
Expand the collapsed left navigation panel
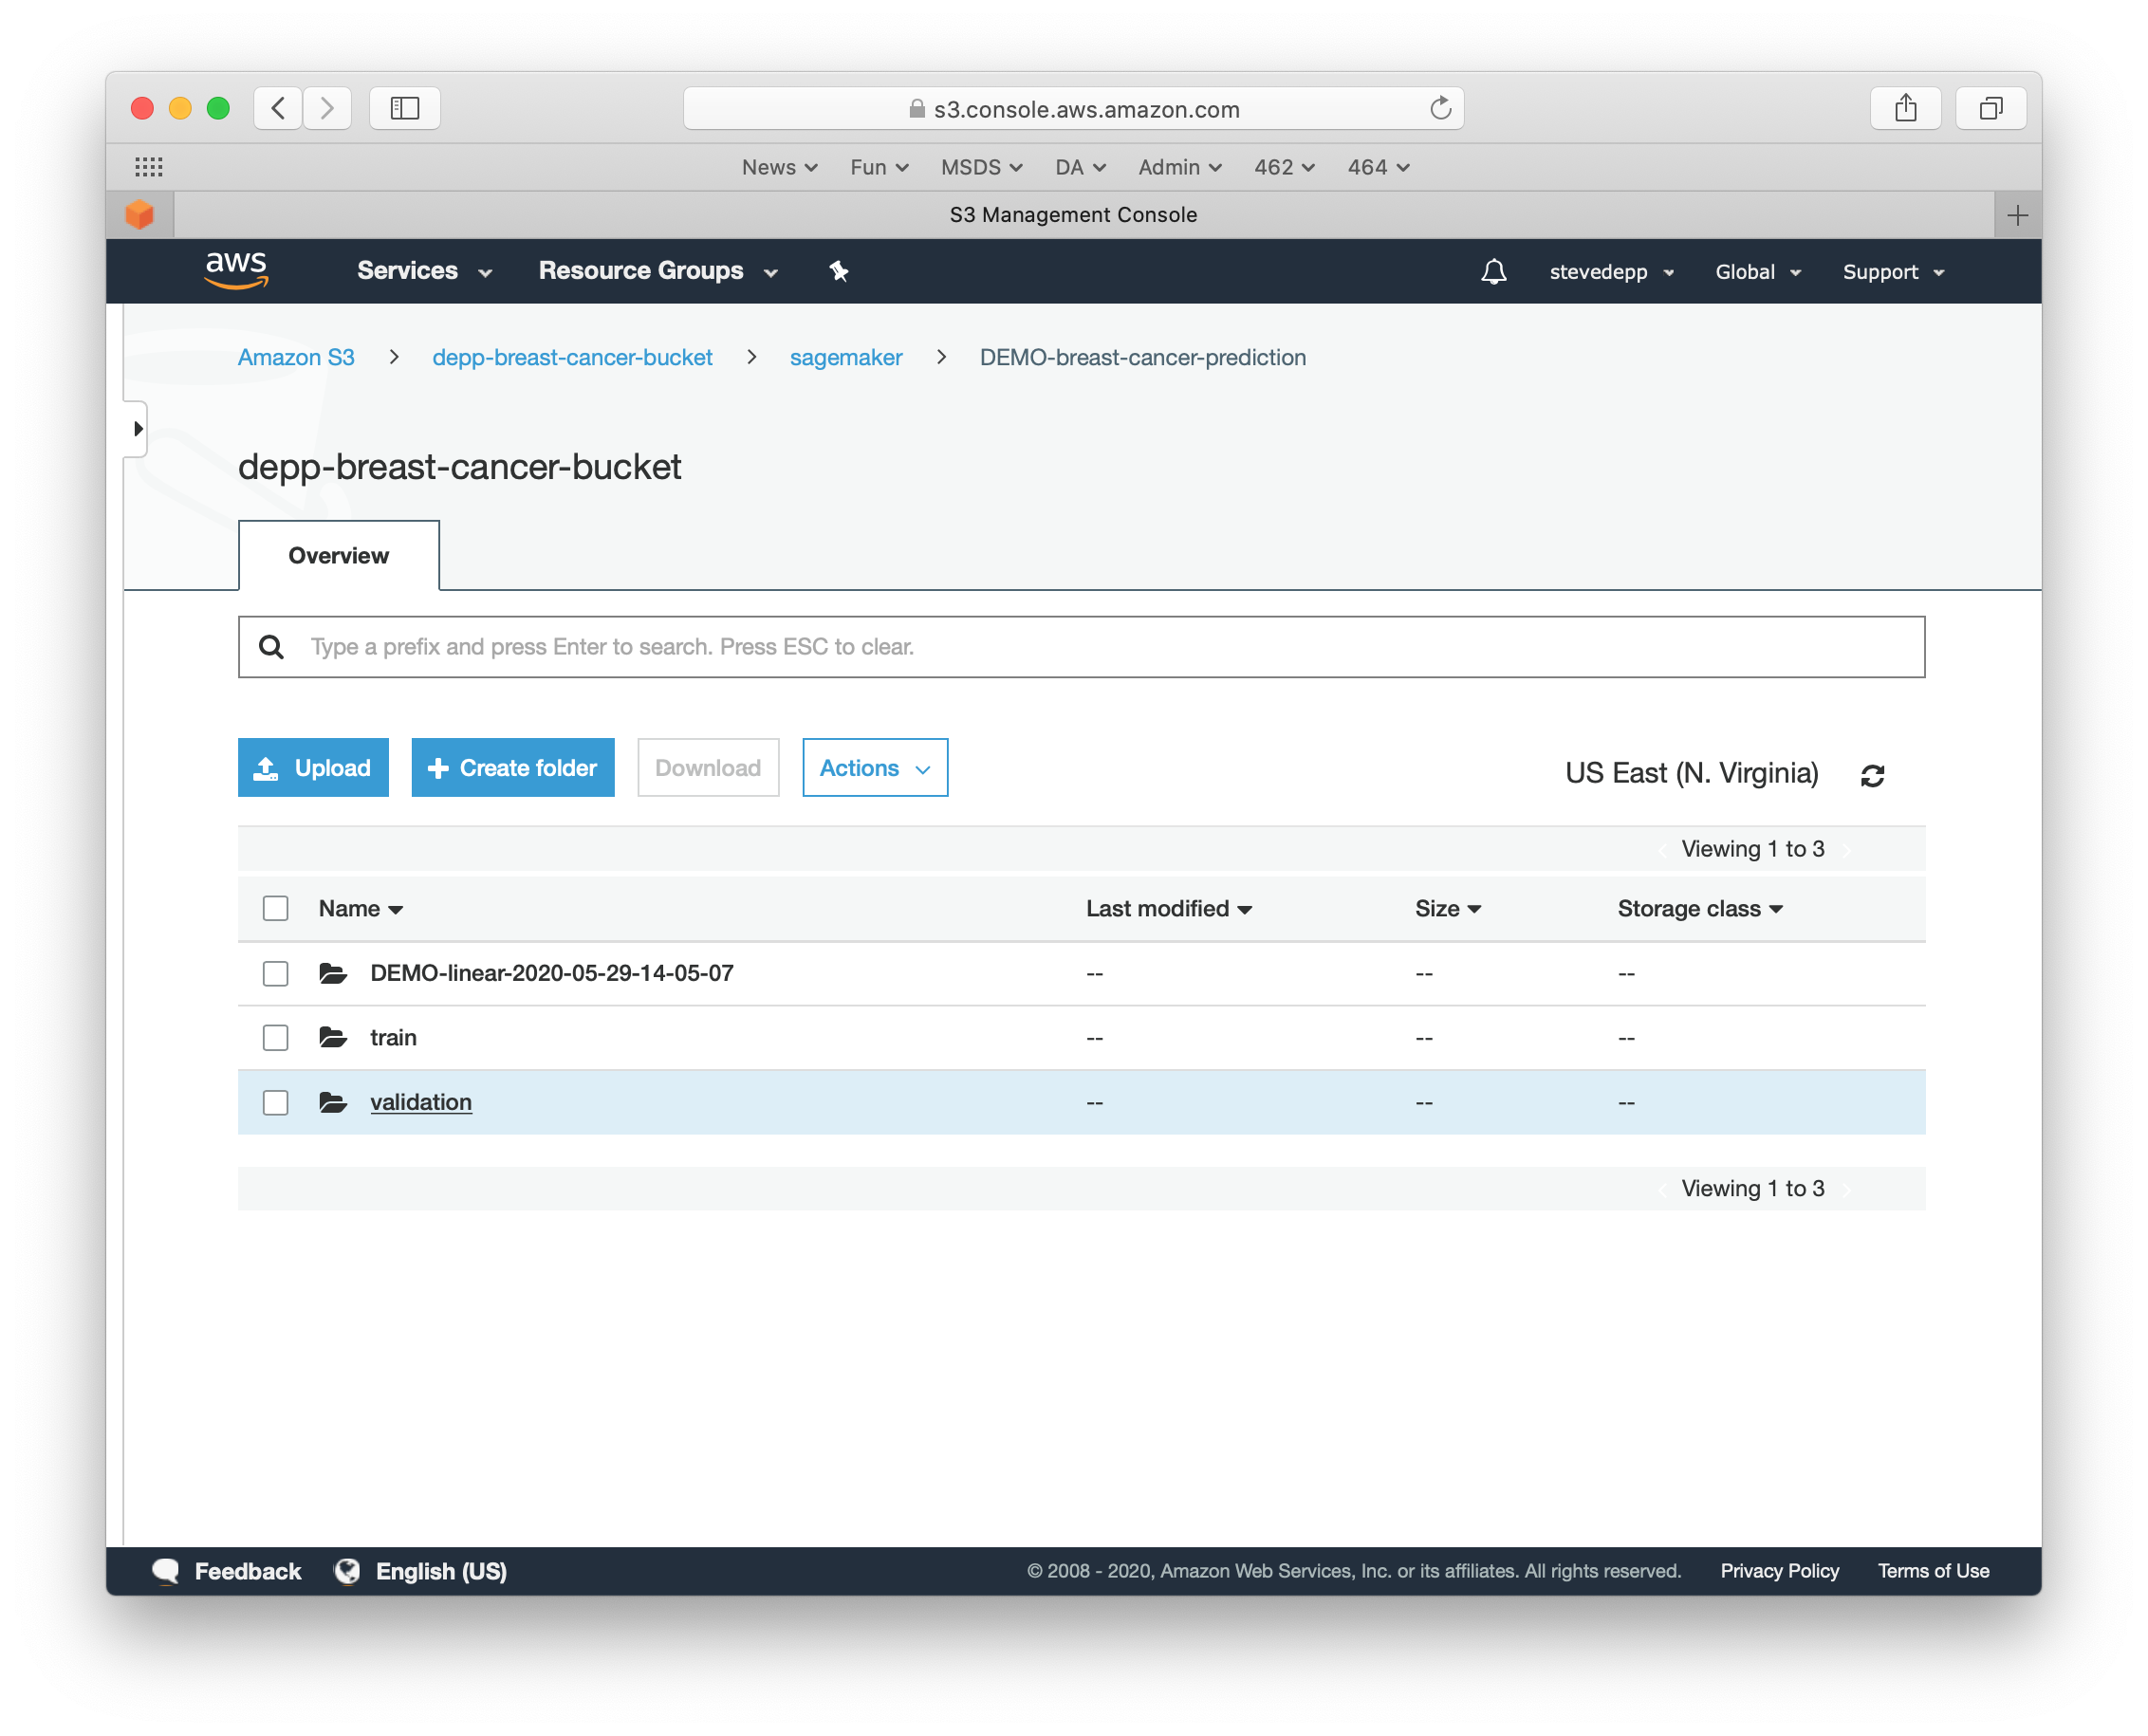tap(136, 429)
